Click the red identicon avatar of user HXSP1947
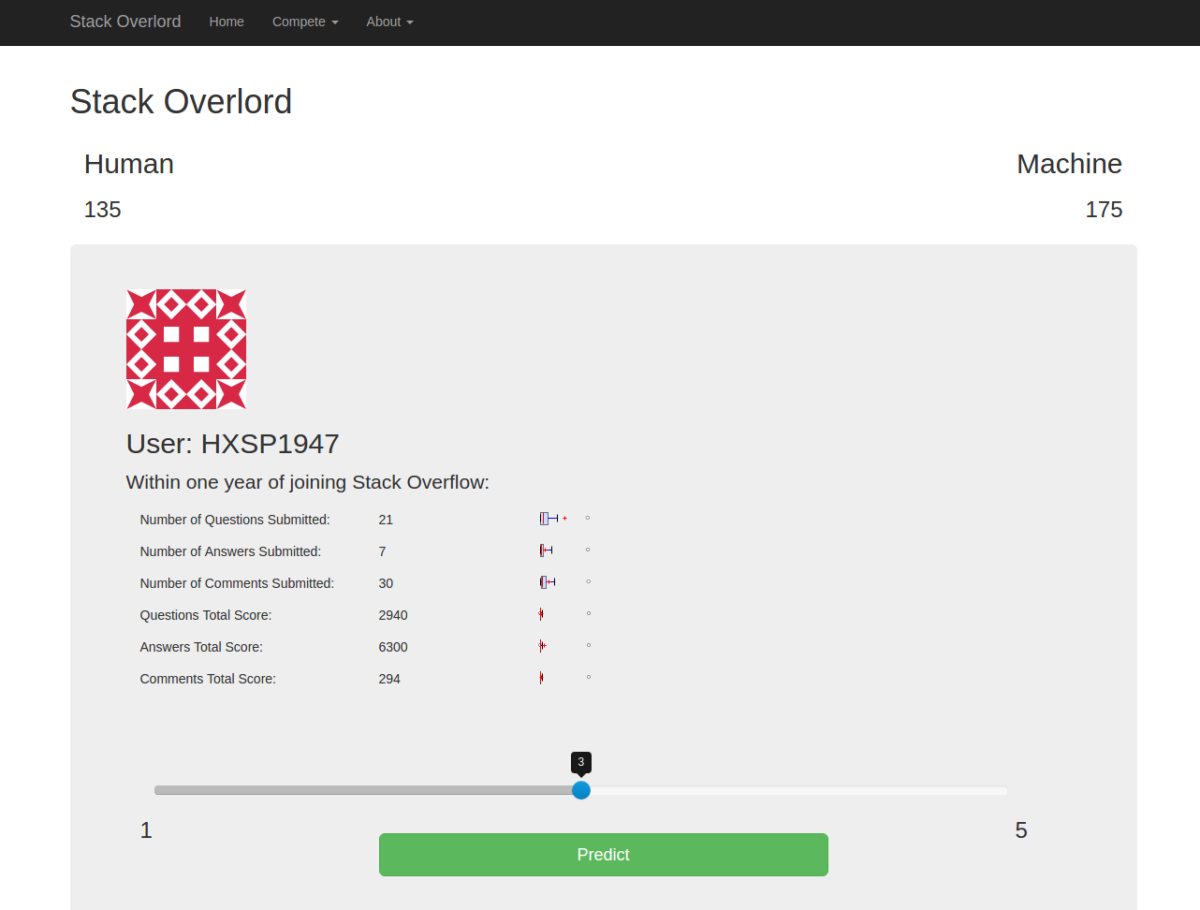 click(186, 349)
